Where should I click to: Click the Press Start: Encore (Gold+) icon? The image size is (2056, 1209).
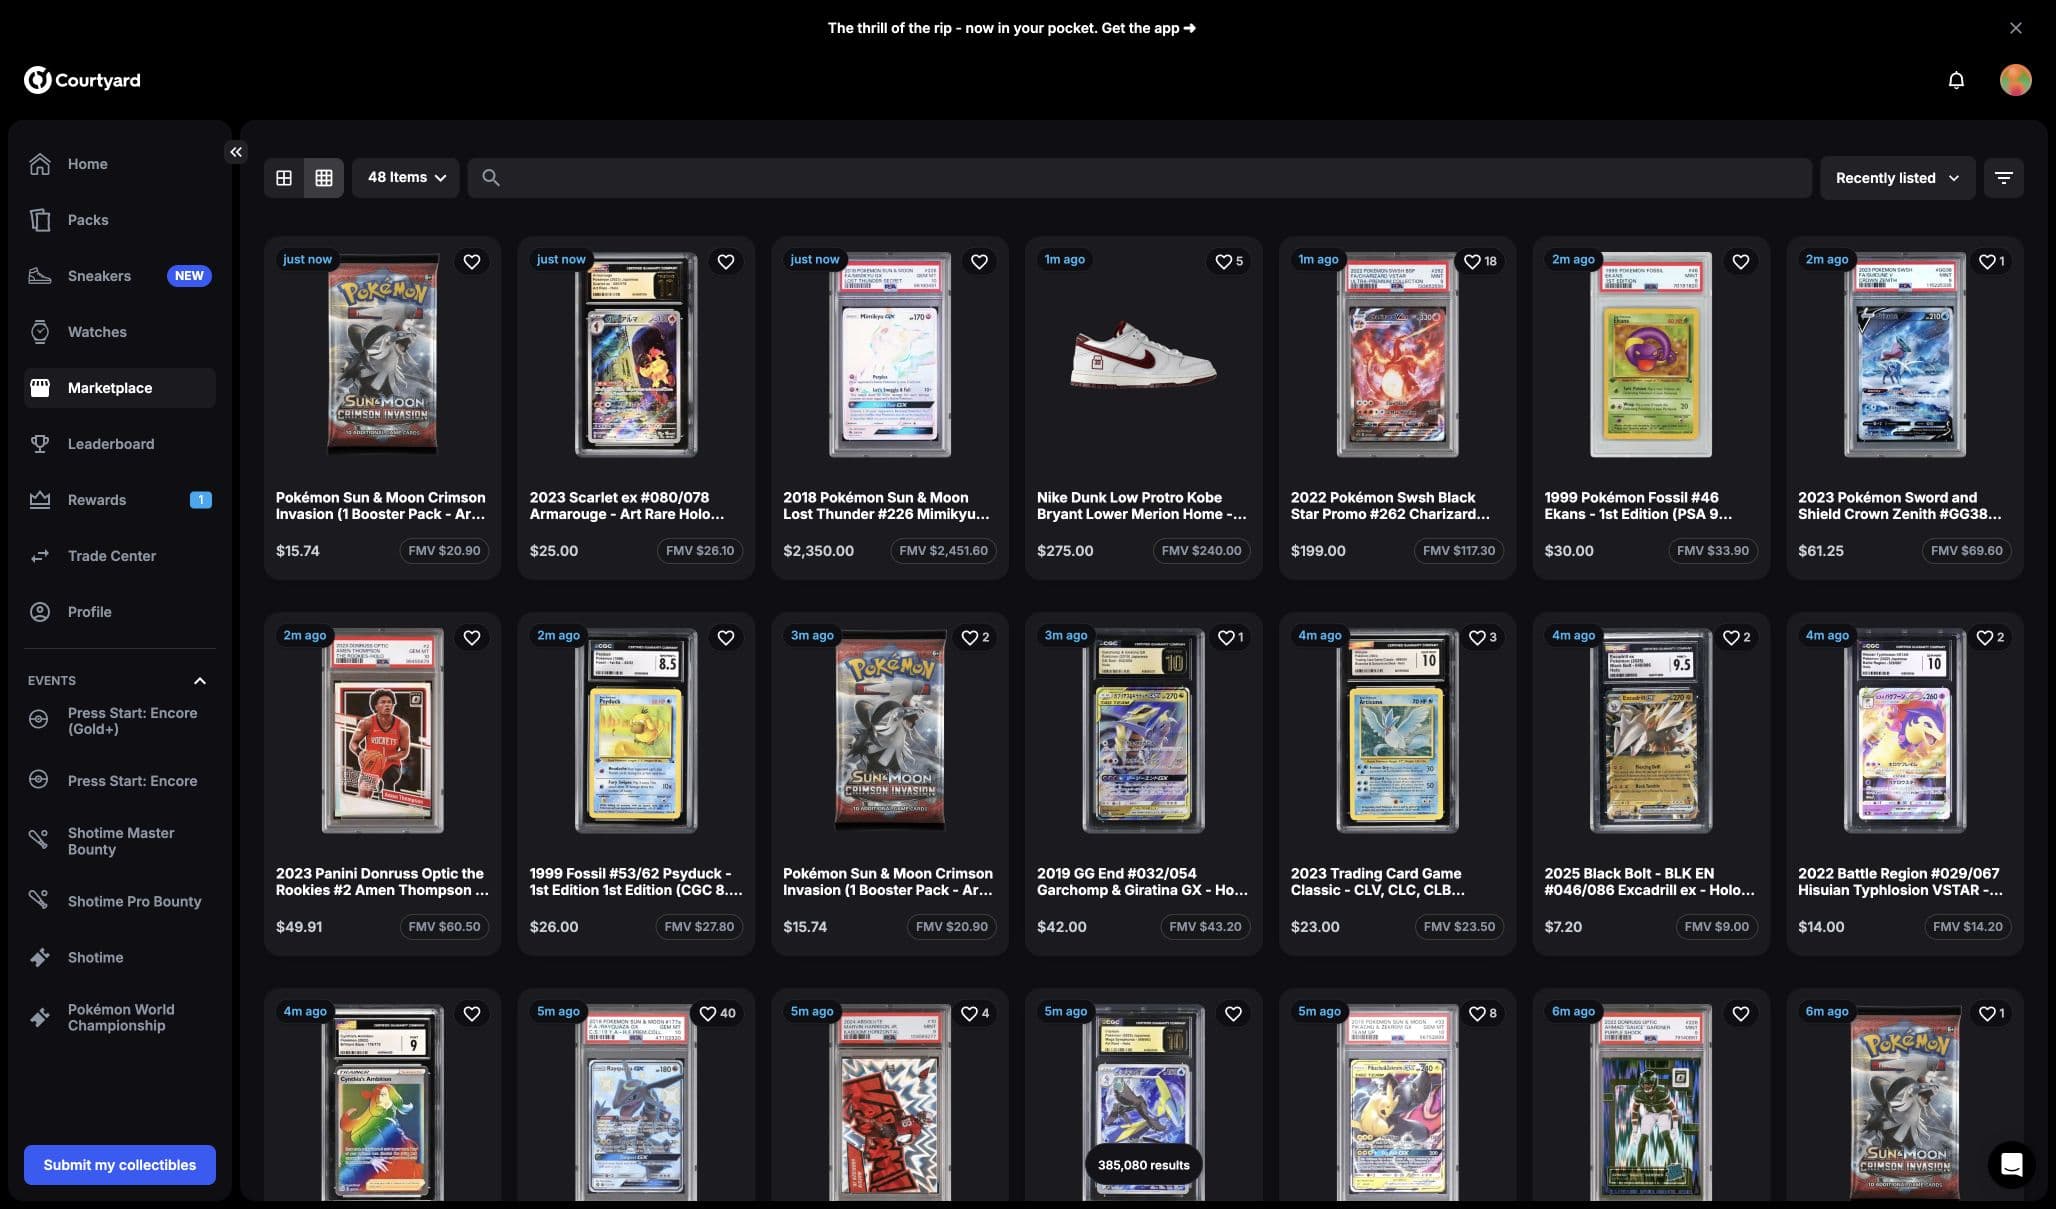[39, 719]
